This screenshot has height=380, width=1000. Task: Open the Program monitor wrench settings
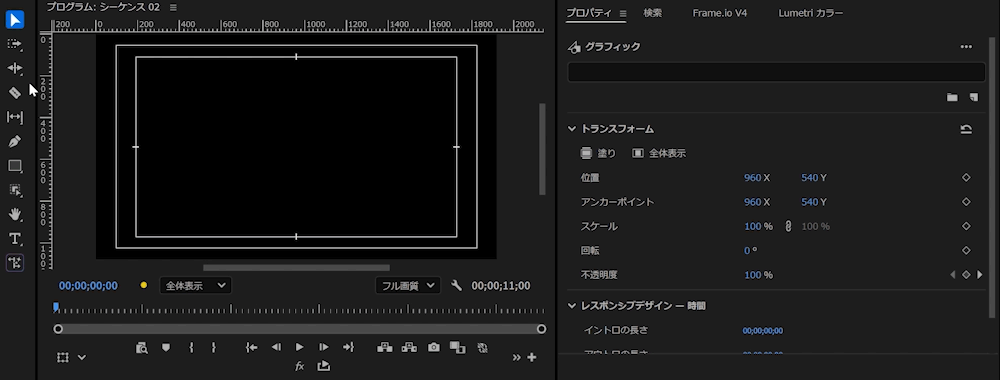tap(456, 286)
